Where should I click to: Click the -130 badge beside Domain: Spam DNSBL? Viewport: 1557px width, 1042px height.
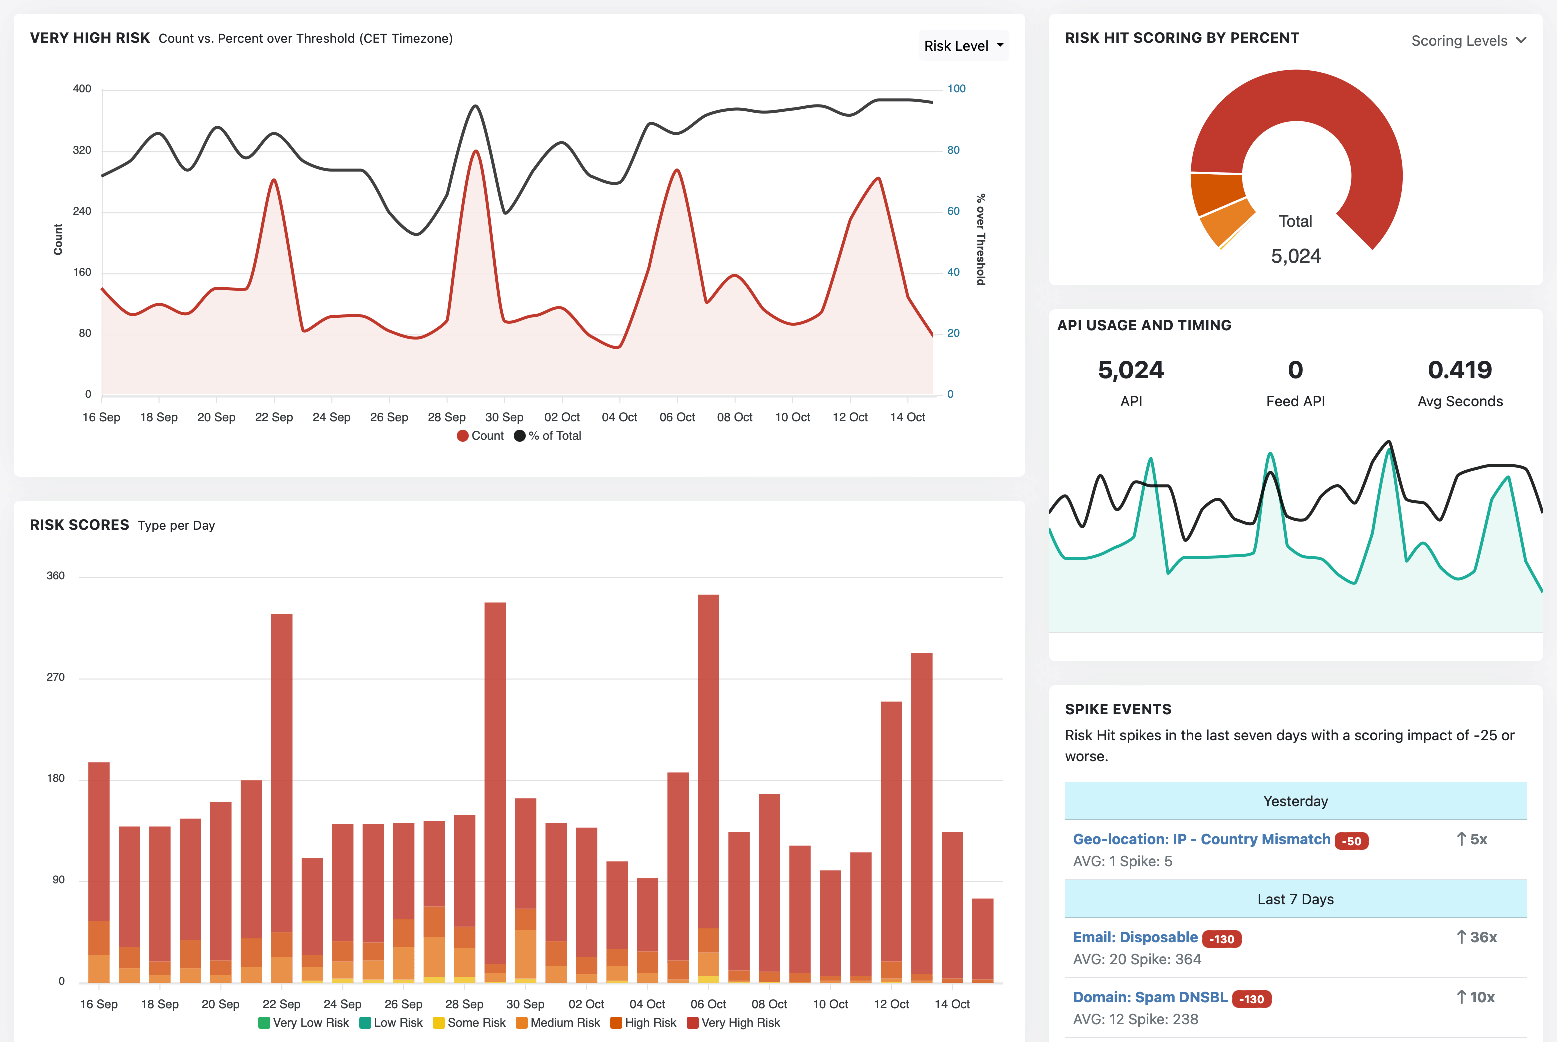pyautogui.click(x=1252, y=999)
